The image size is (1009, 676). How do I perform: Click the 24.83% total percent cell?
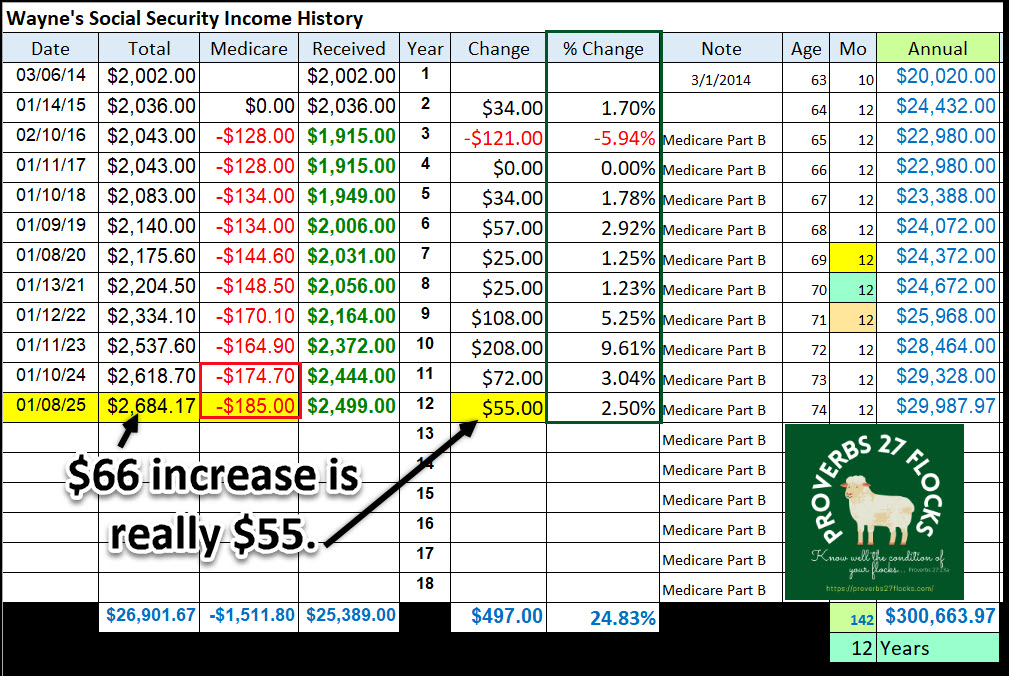603,617
